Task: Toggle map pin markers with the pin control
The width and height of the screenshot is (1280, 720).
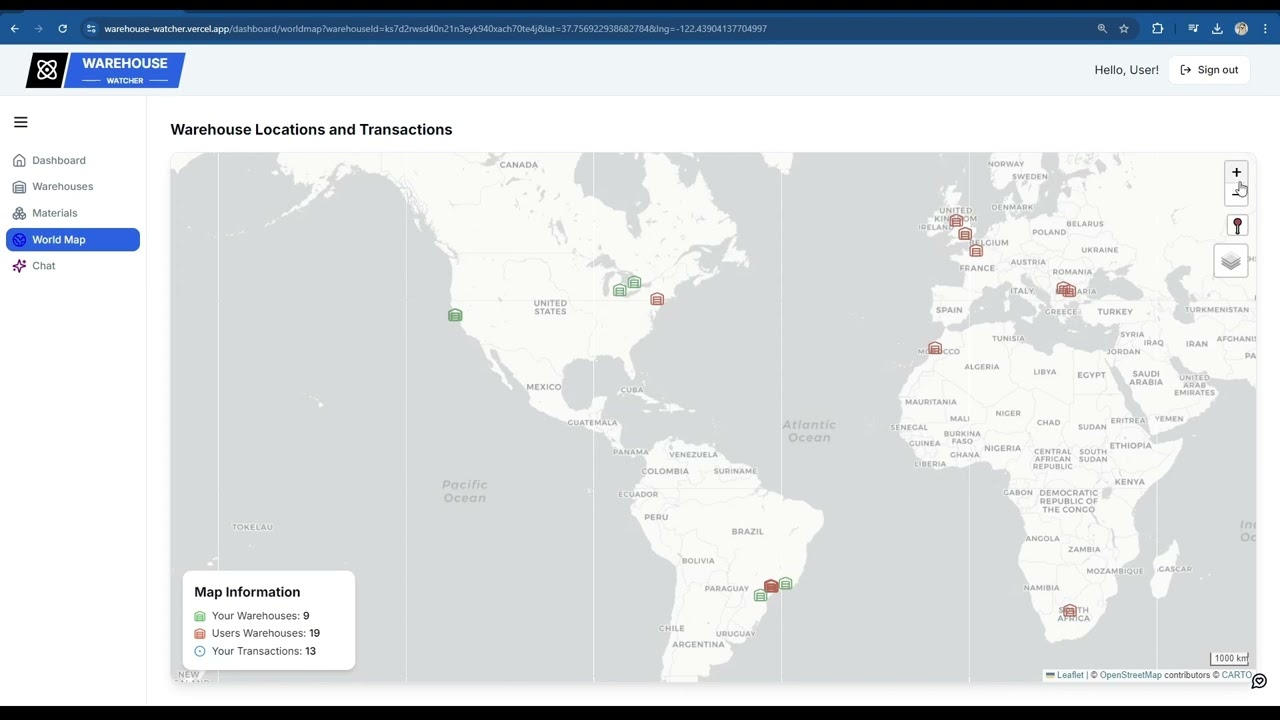Action: click(1237, 225)
